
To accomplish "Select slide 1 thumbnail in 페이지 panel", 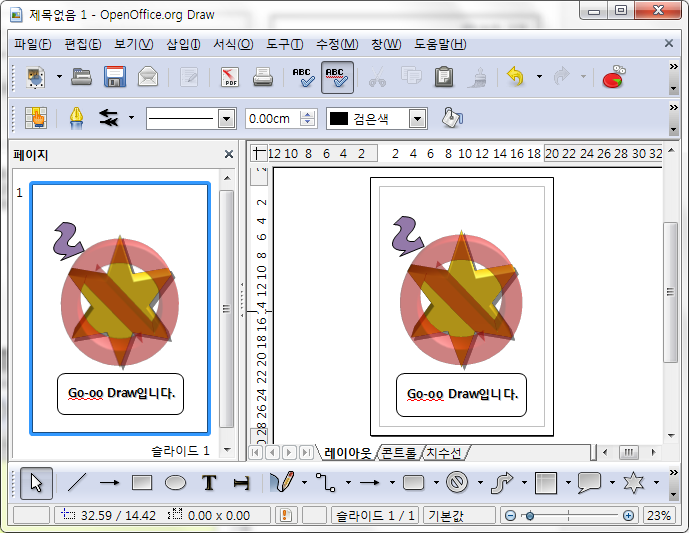I will click(120, 308).
